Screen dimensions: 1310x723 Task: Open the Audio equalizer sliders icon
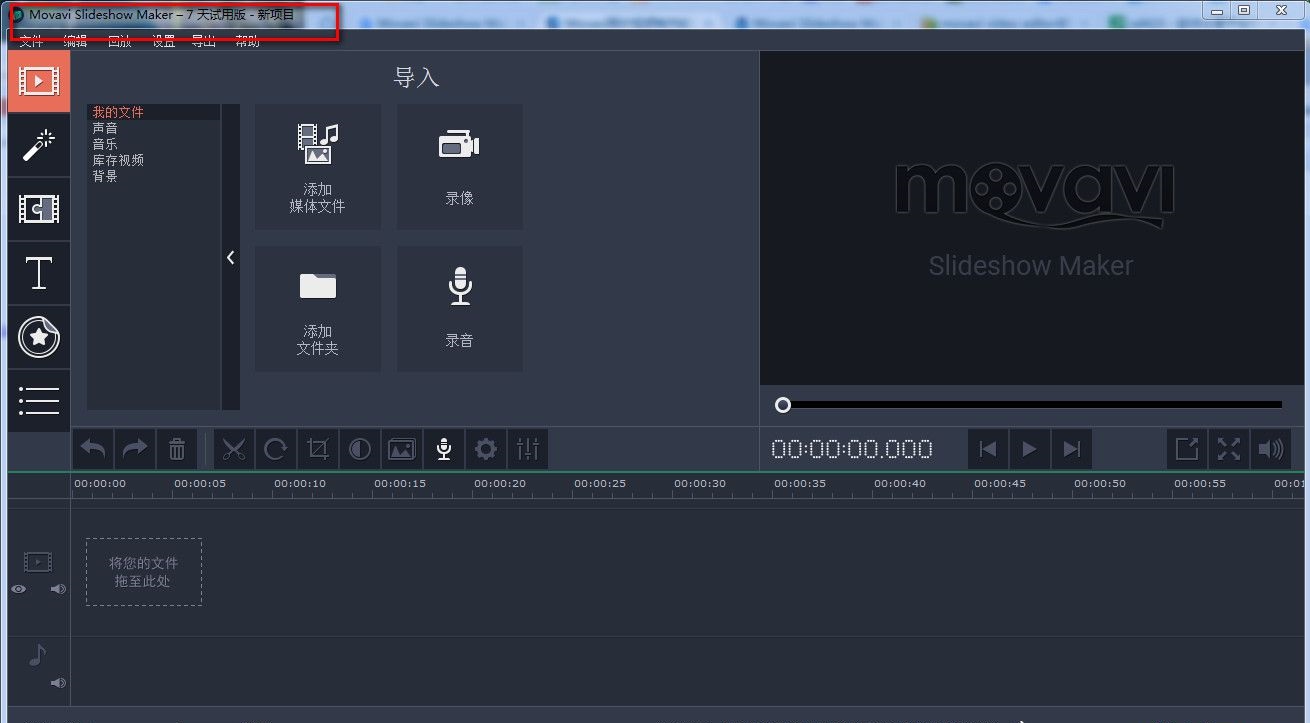click(x=528, y=450)
